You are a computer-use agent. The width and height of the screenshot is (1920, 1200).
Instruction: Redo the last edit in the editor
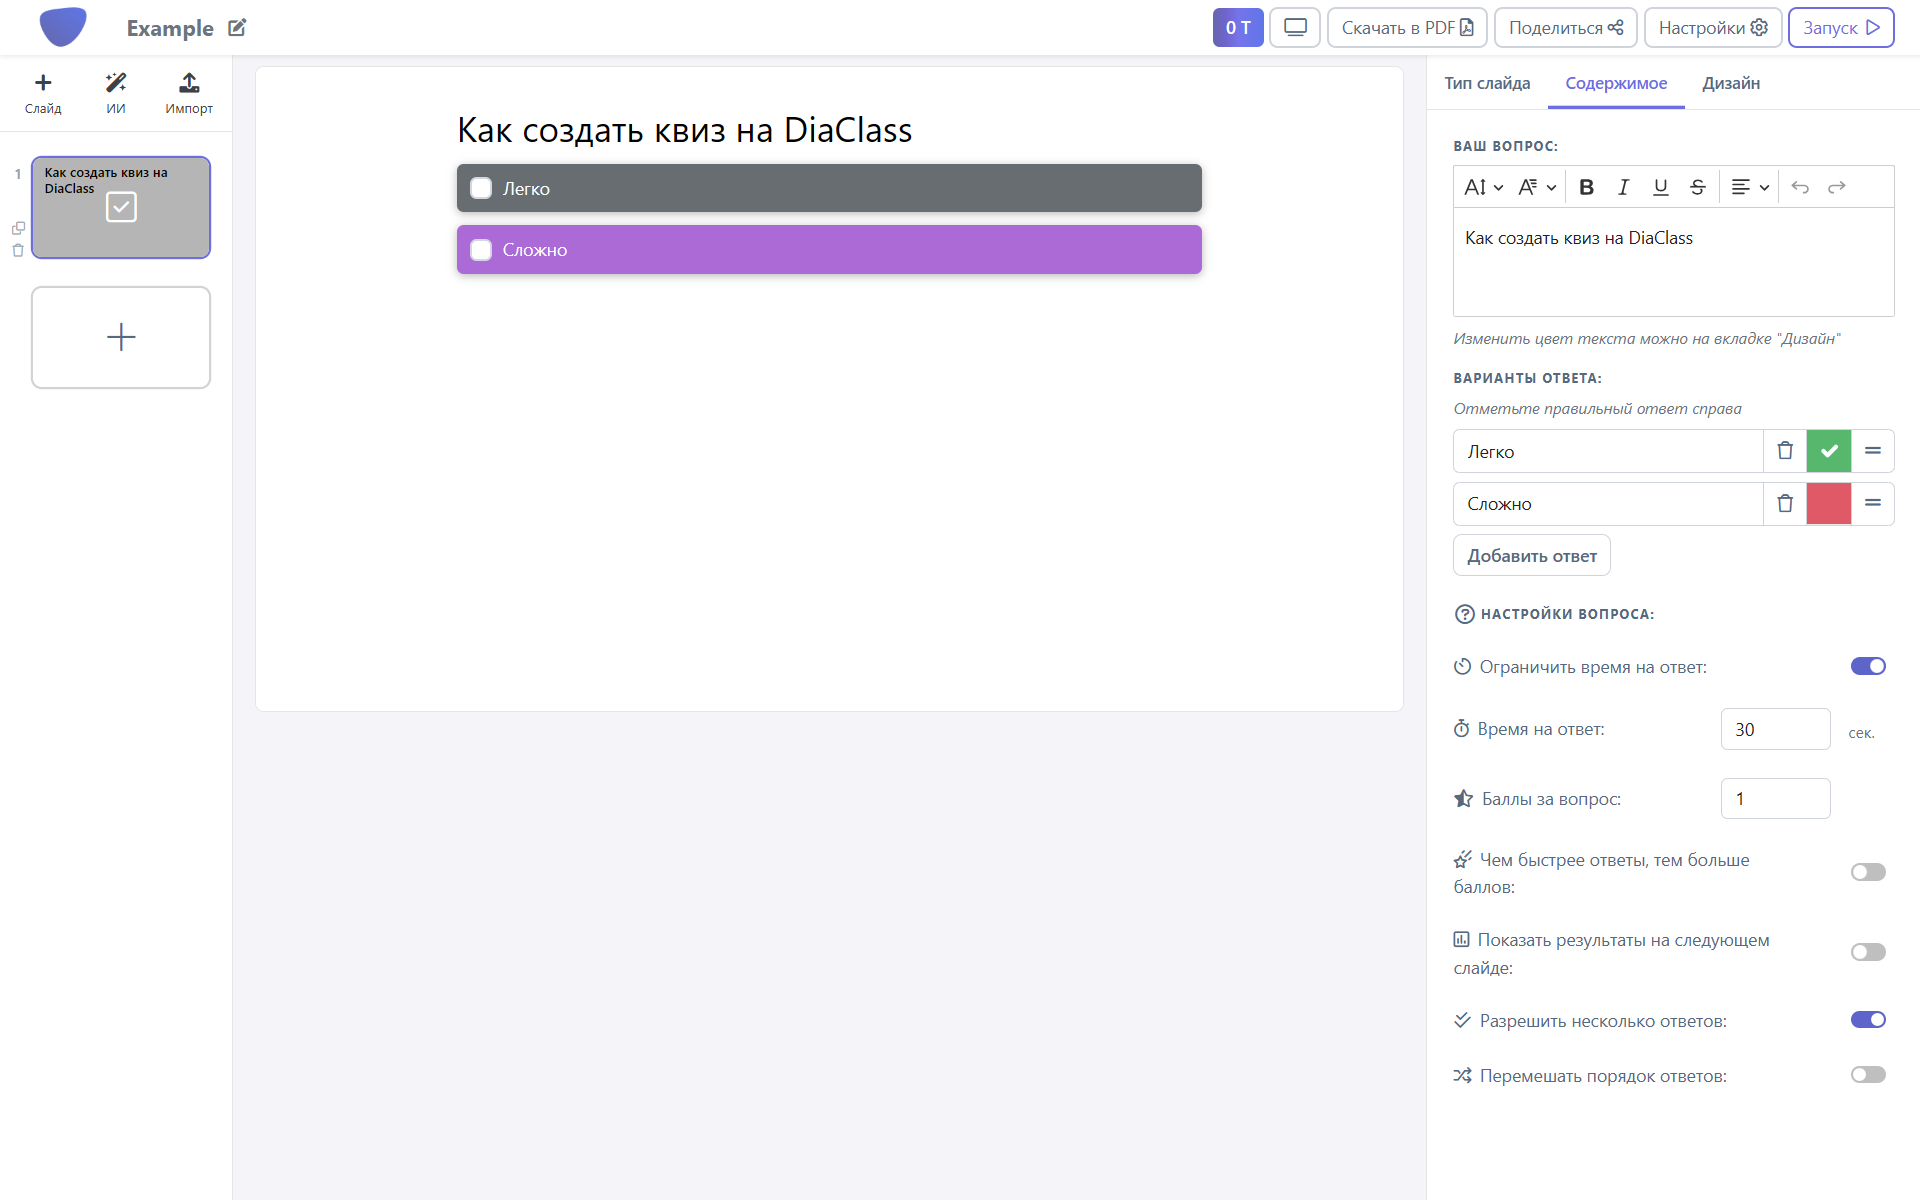point(1837,187)
